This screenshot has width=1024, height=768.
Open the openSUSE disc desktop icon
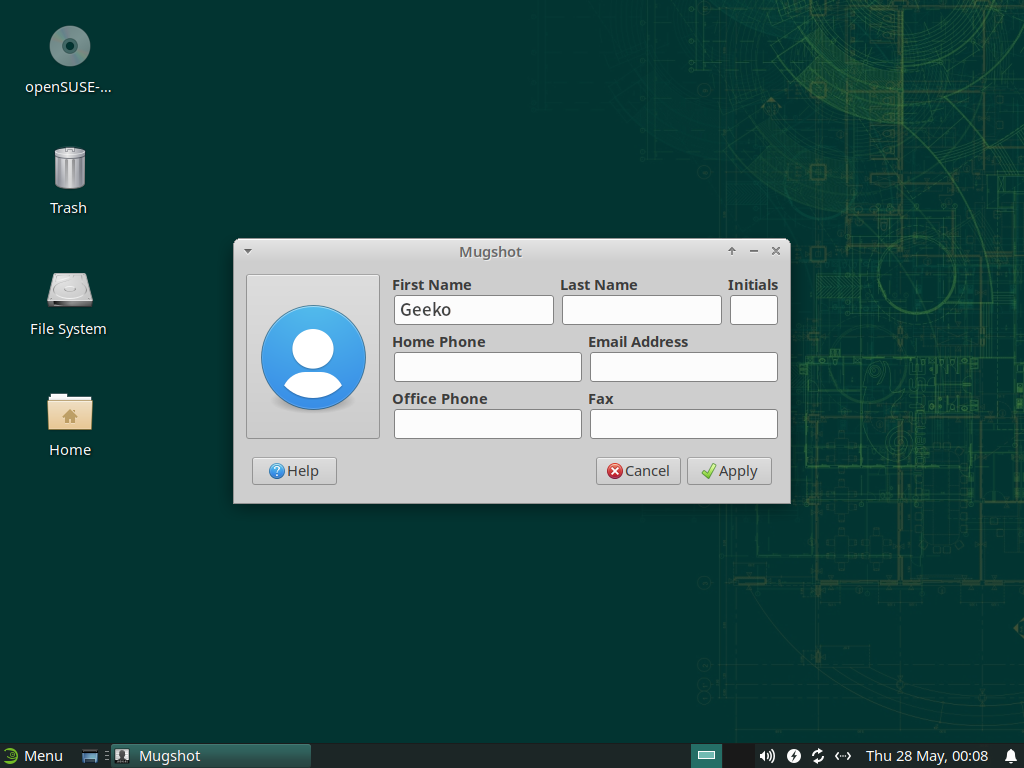coord(69,47)
